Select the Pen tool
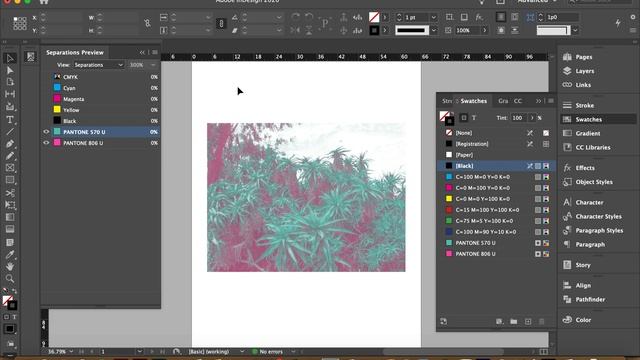 (x=10, y=144)
